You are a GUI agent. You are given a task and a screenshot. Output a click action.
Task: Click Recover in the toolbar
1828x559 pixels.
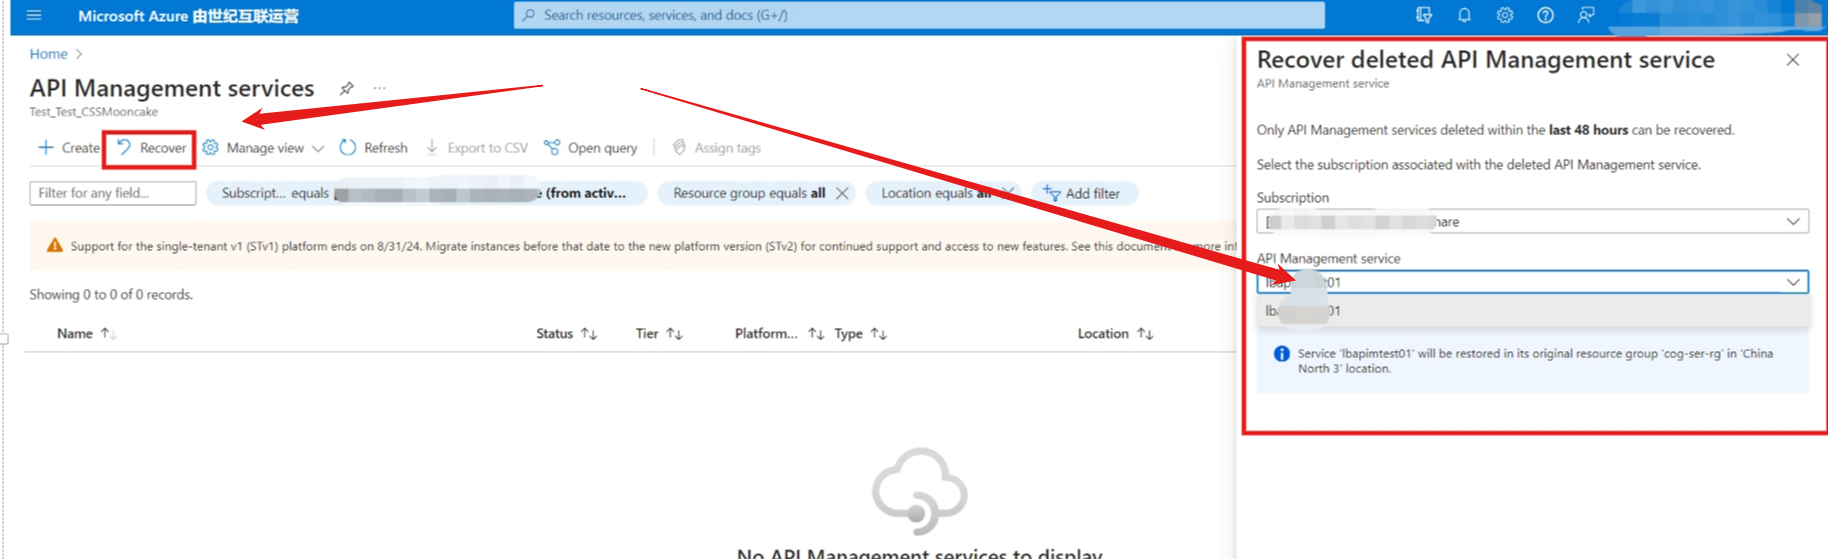pyautogui.click(x=151, y=148)
